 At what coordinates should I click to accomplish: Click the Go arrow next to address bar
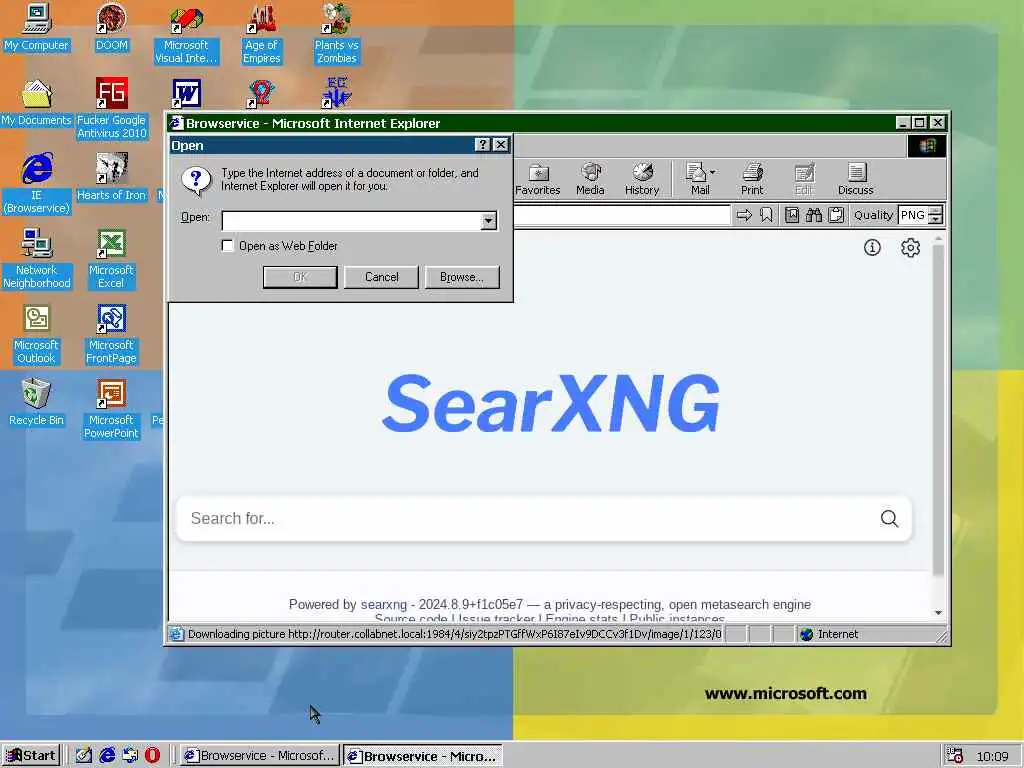744,215
